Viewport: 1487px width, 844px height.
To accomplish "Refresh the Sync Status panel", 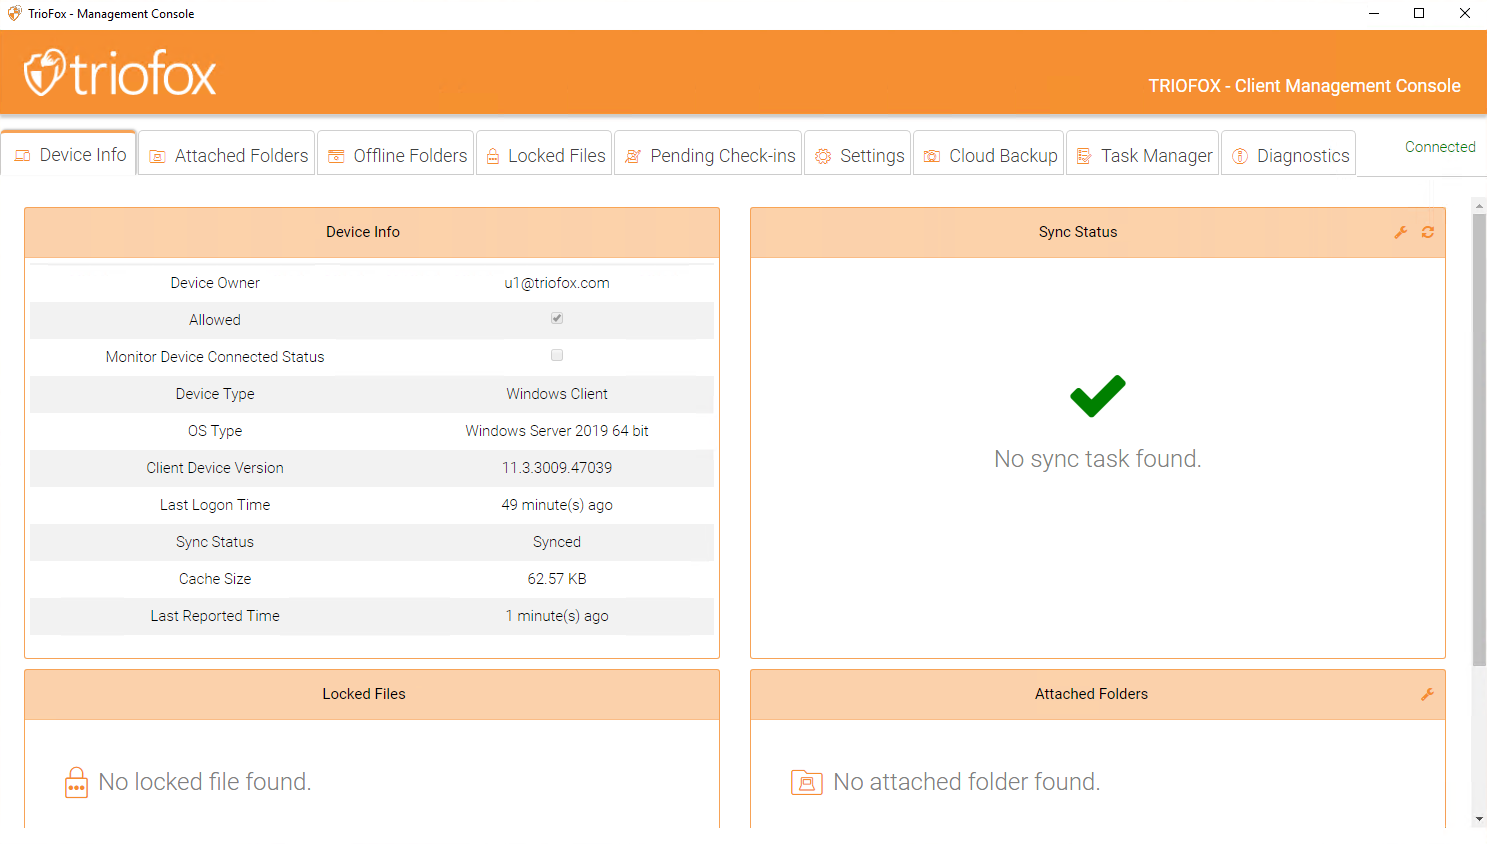I will 1428,232.
